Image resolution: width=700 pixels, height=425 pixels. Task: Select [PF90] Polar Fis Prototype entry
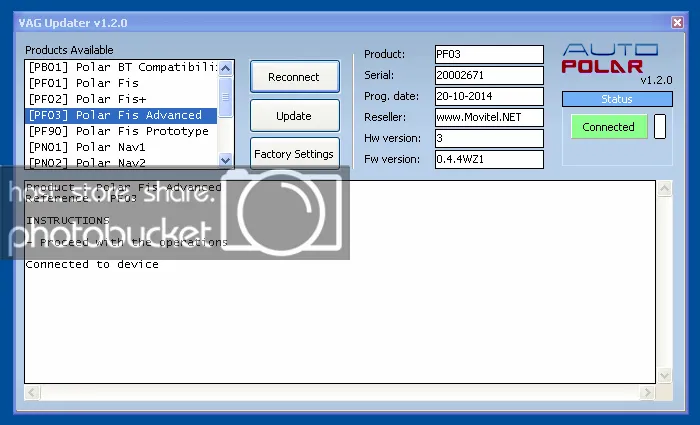point(121,131)
